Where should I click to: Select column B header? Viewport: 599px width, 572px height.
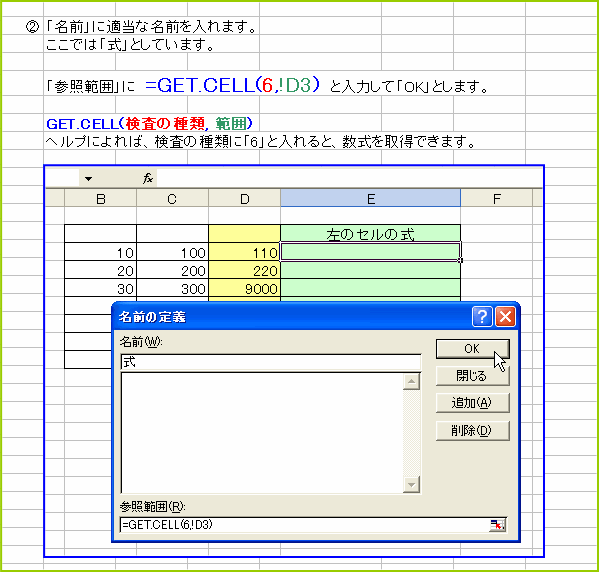point(100,199)
